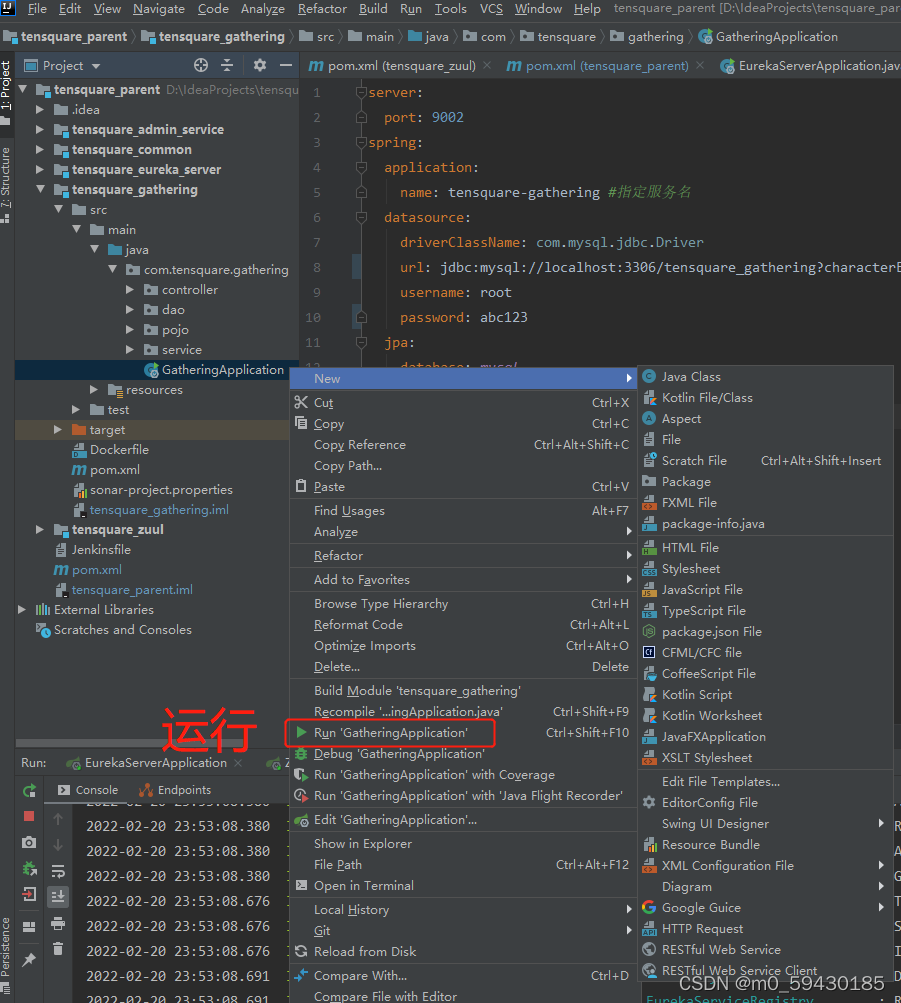Click the pin tab icon in Run panel
Viewport: 901px width, 1003px height.
point(29,960)
